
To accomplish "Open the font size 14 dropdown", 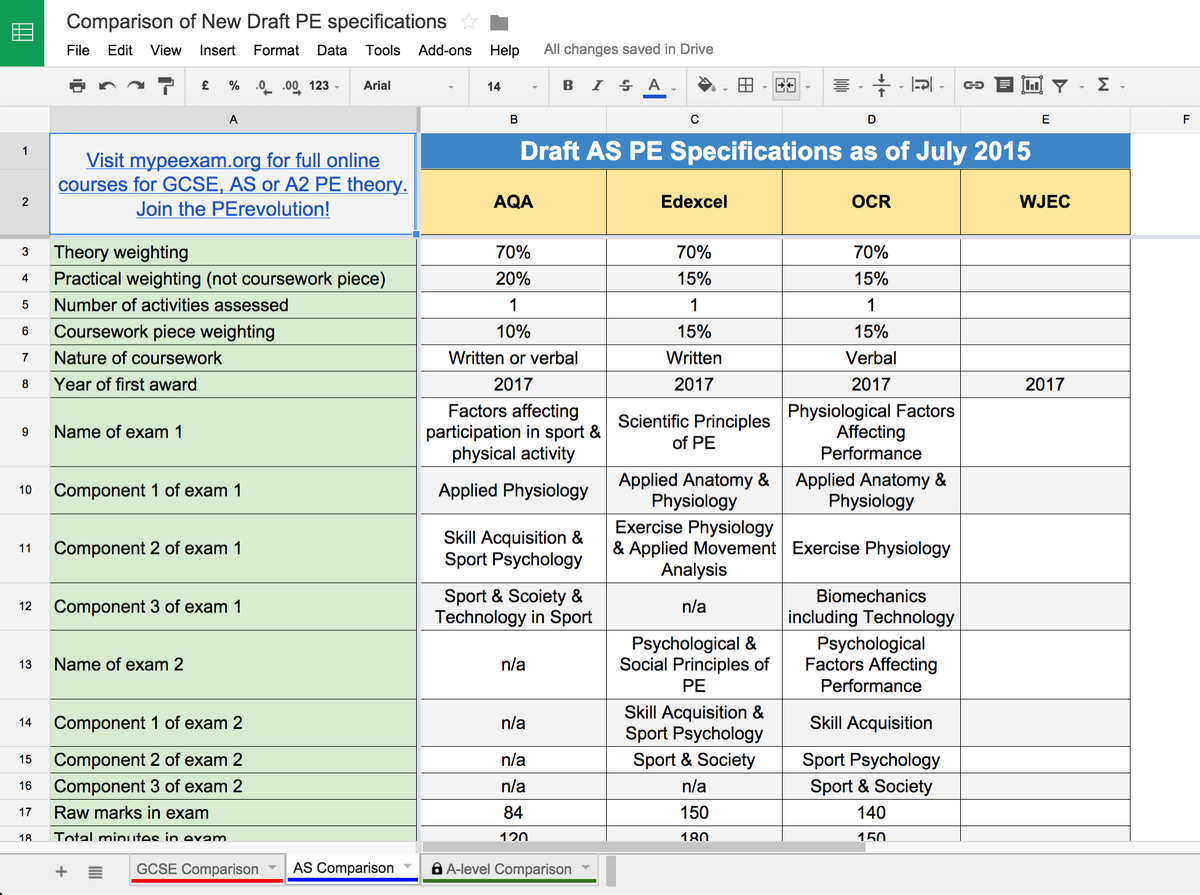I will pyautogui.click(x=512, y=86).
